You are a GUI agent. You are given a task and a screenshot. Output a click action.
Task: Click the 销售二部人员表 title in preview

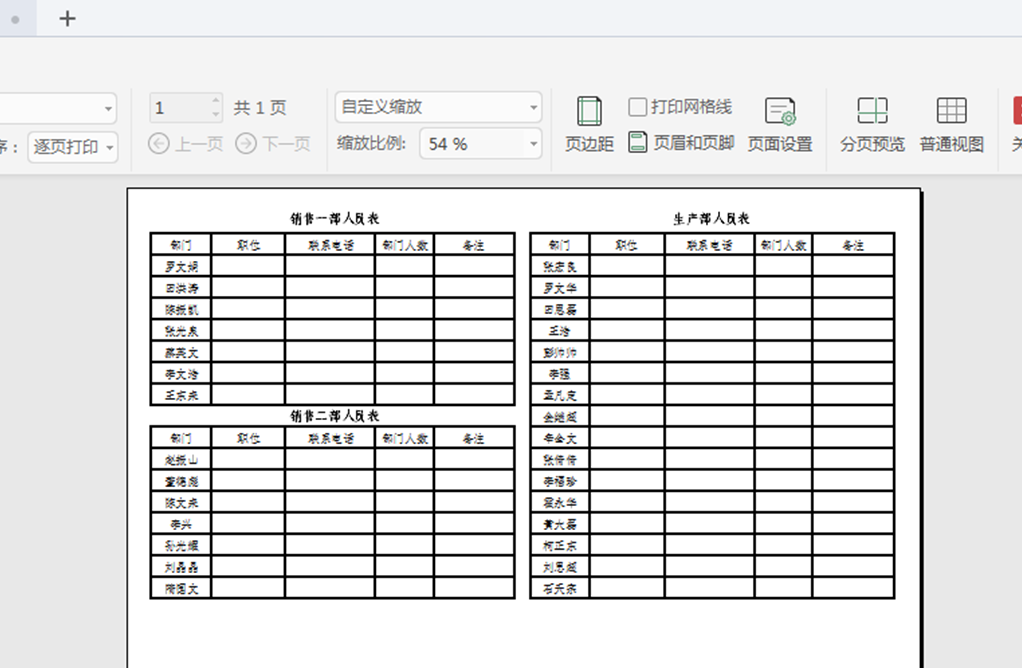[x=334, y=416]
